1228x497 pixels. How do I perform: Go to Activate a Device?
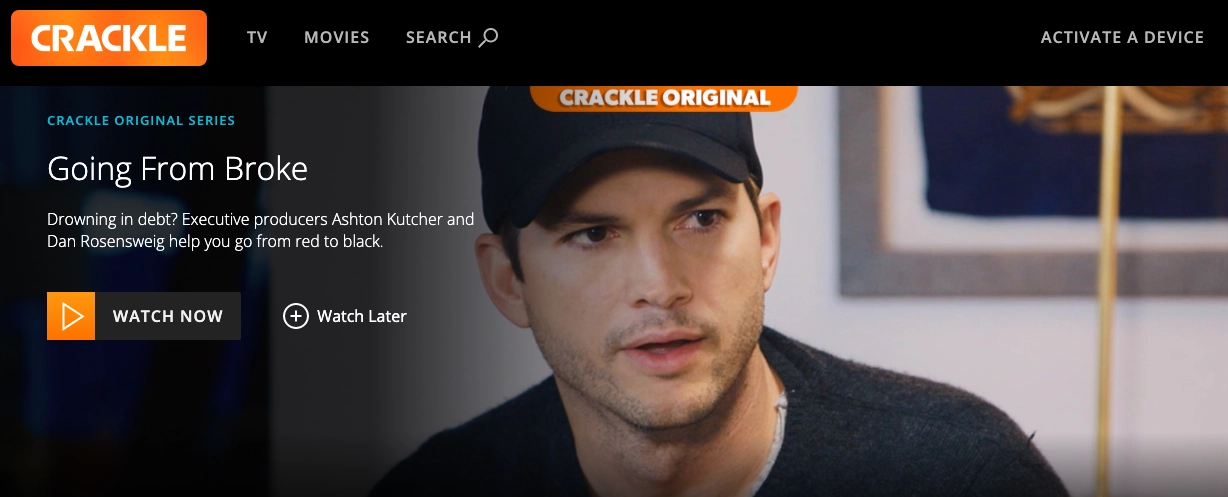pyautogui.click(x=1122, y=37)
